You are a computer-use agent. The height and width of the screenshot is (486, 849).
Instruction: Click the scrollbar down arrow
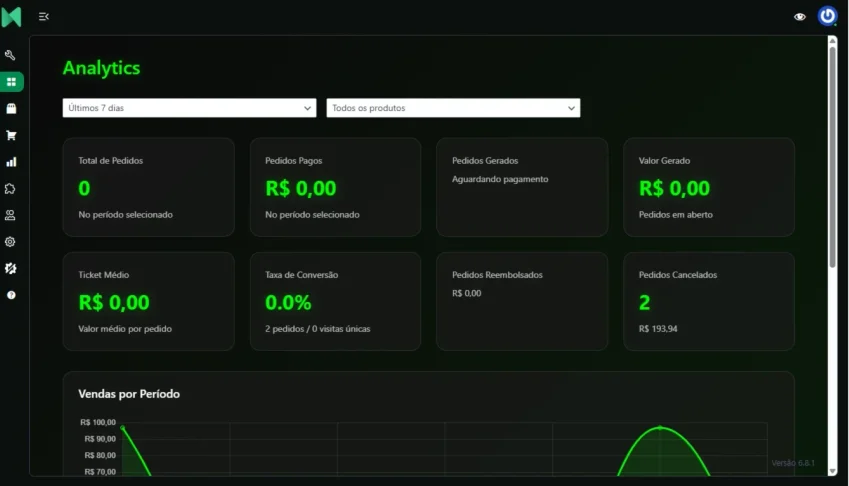[x=832, y=471]
